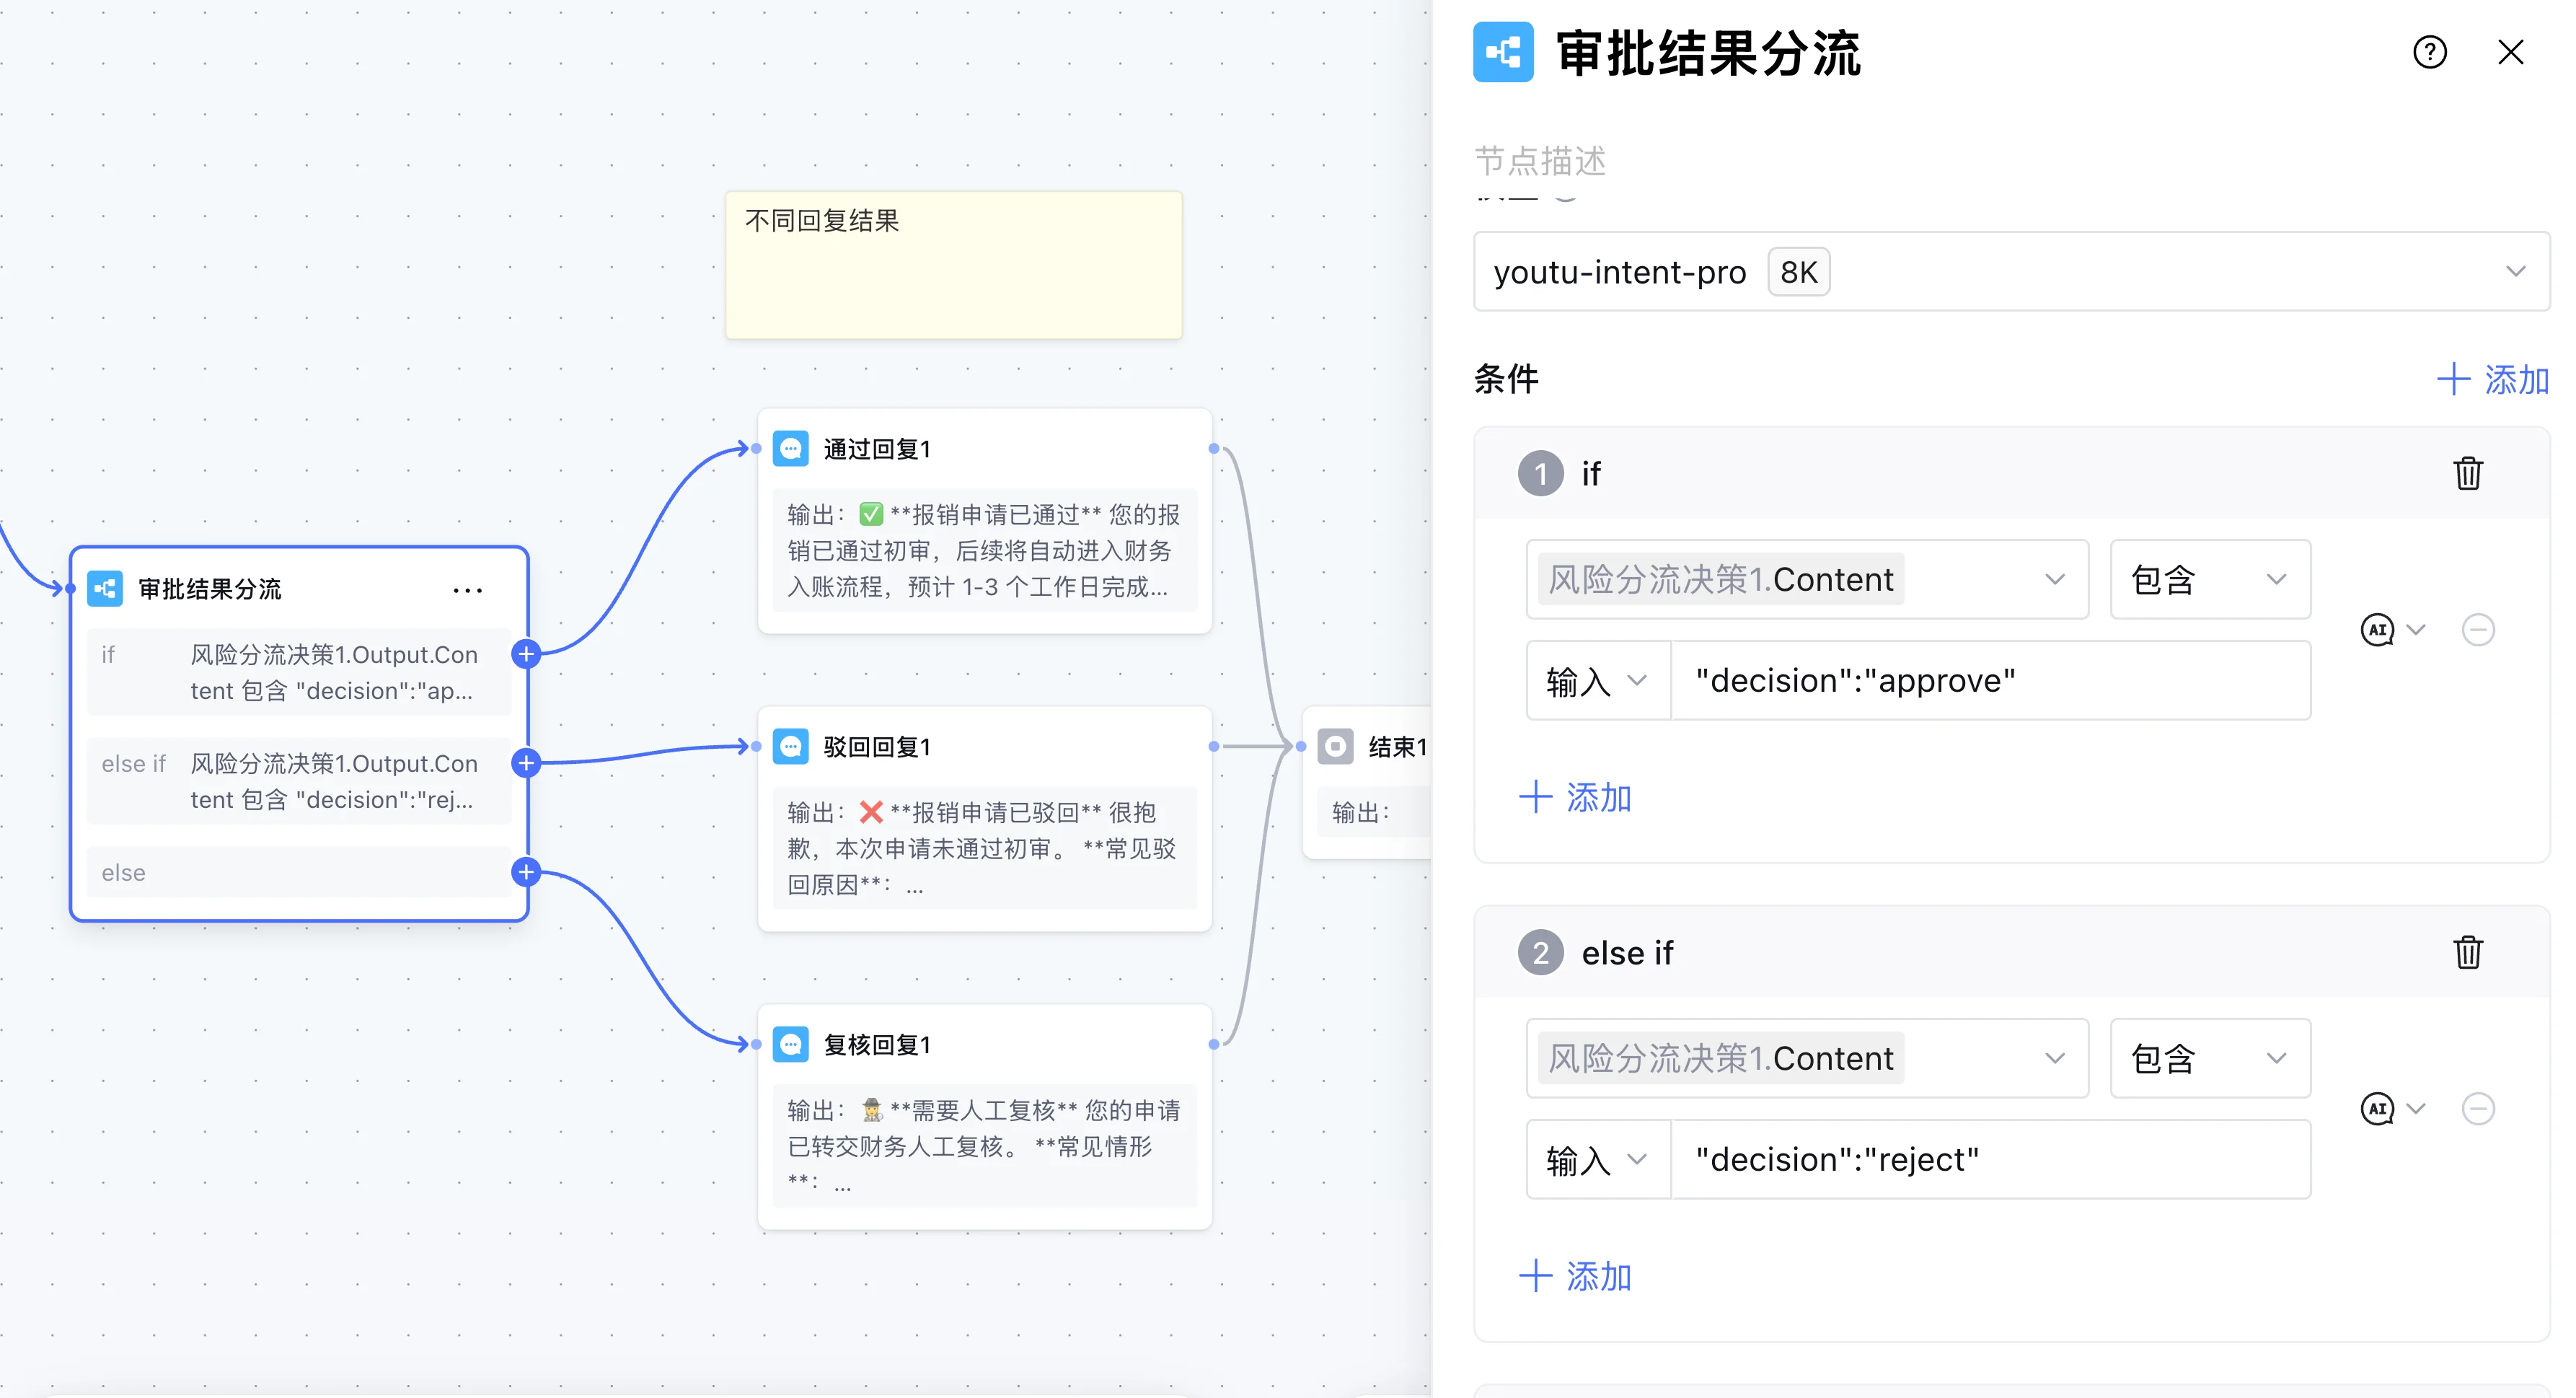
Task: Open the variable selector in the else if condition
Action: (1807, 1058)
